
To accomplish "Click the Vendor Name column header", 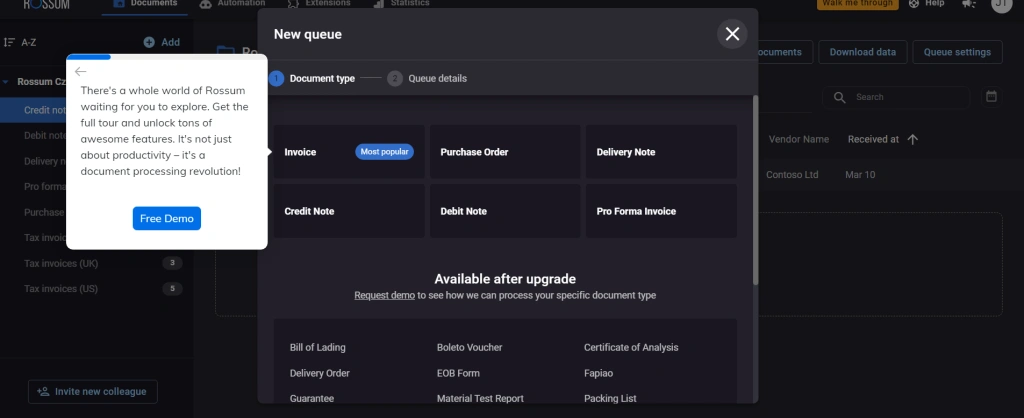I will coord(799,139).
